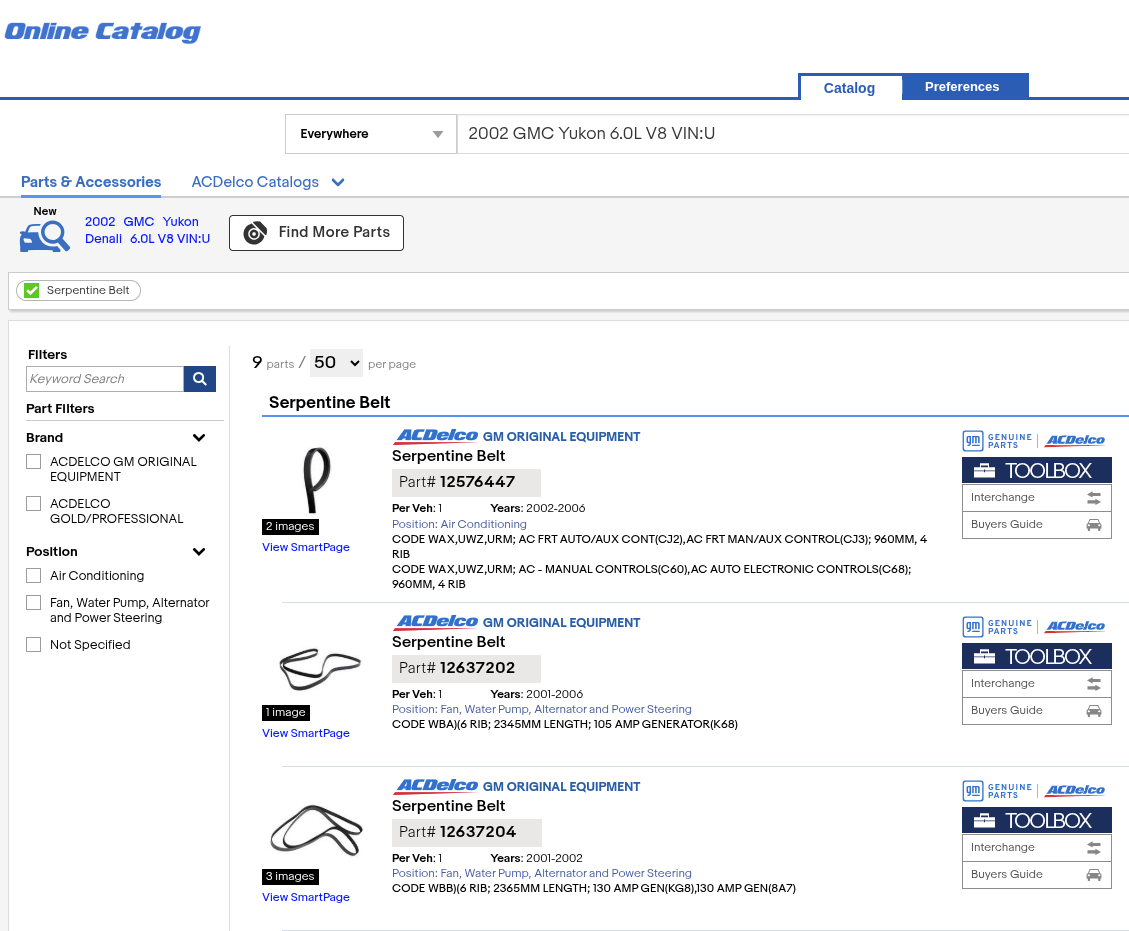Click ACDelco brand logo on part 12637202
This screenshot has width=1129, height=931.
click(x=436, y=621)
